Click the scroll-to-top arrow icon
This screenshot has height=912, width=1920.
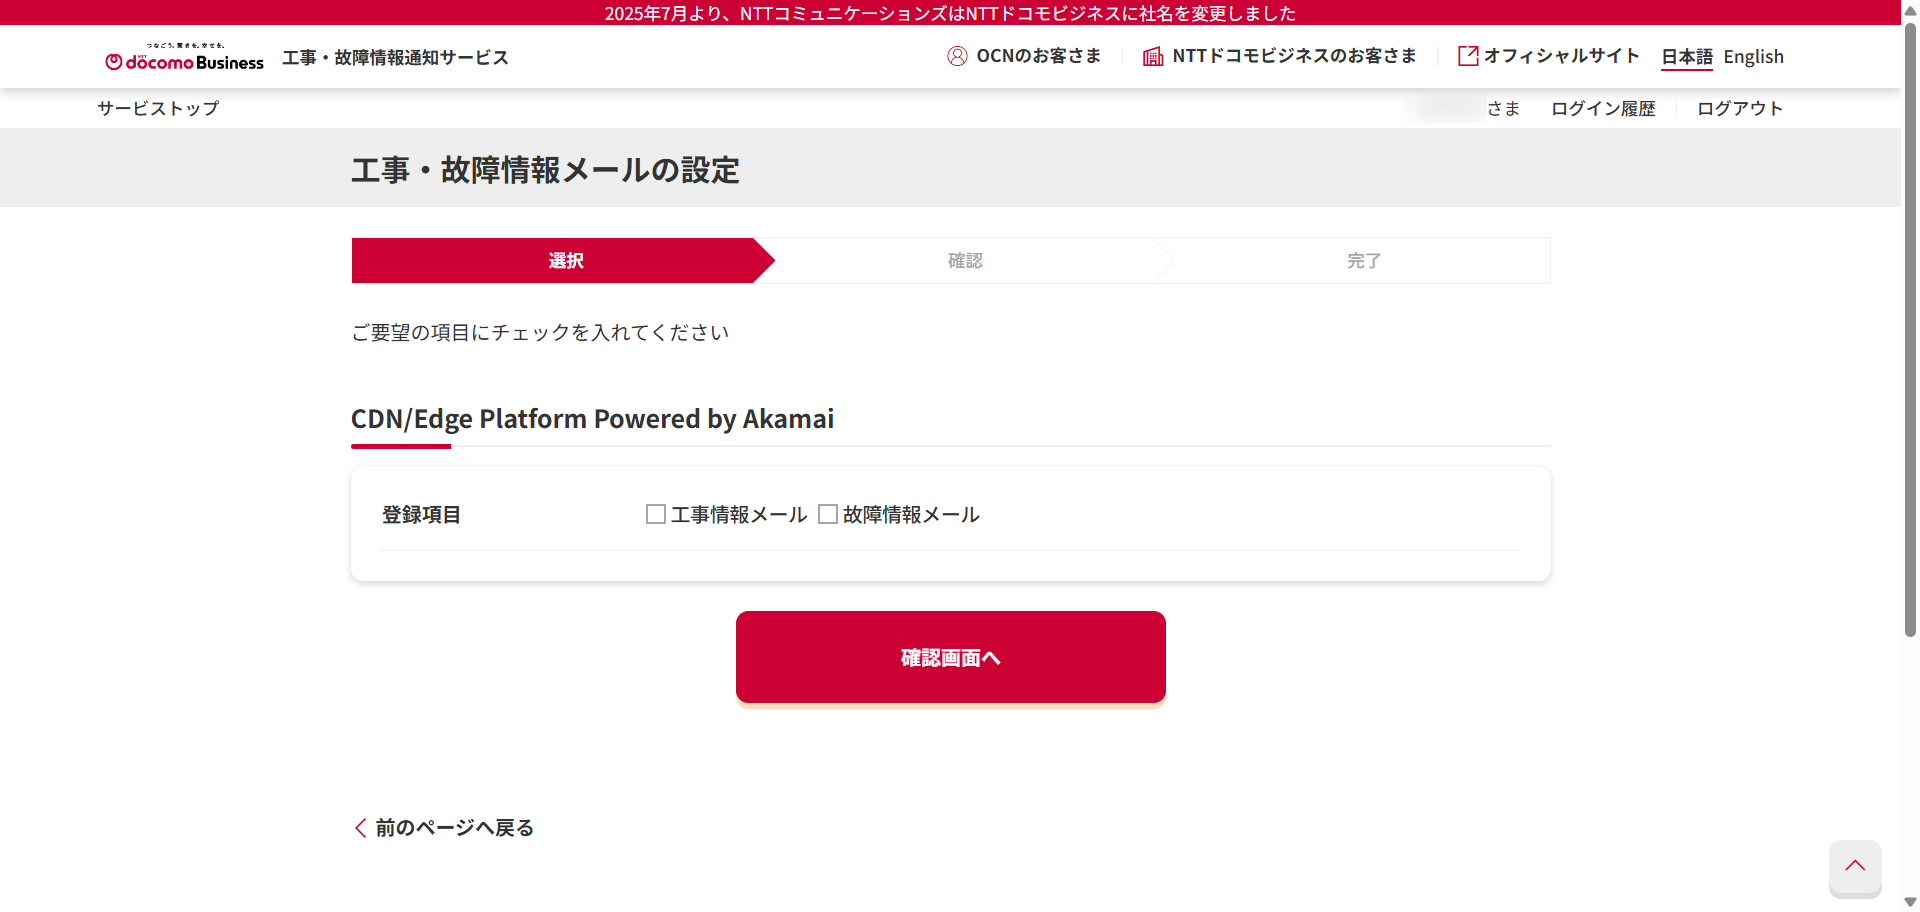coord(1855,866)
